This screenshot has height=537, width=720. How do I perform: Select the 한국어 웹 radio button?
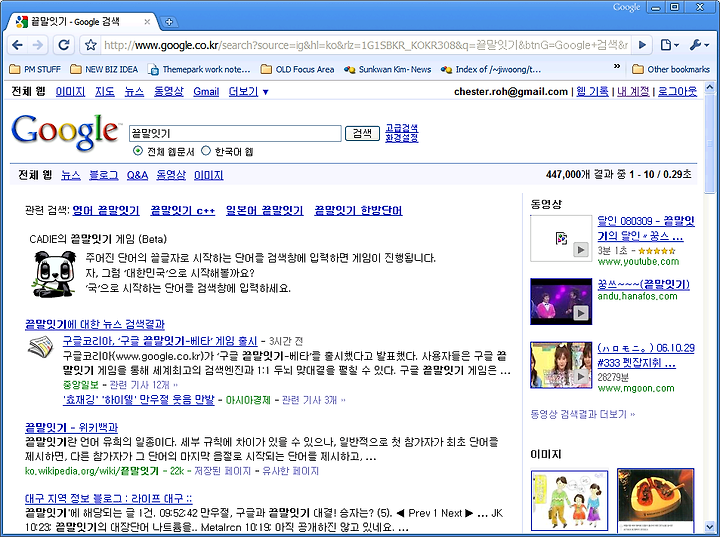[x=206, y=151]
